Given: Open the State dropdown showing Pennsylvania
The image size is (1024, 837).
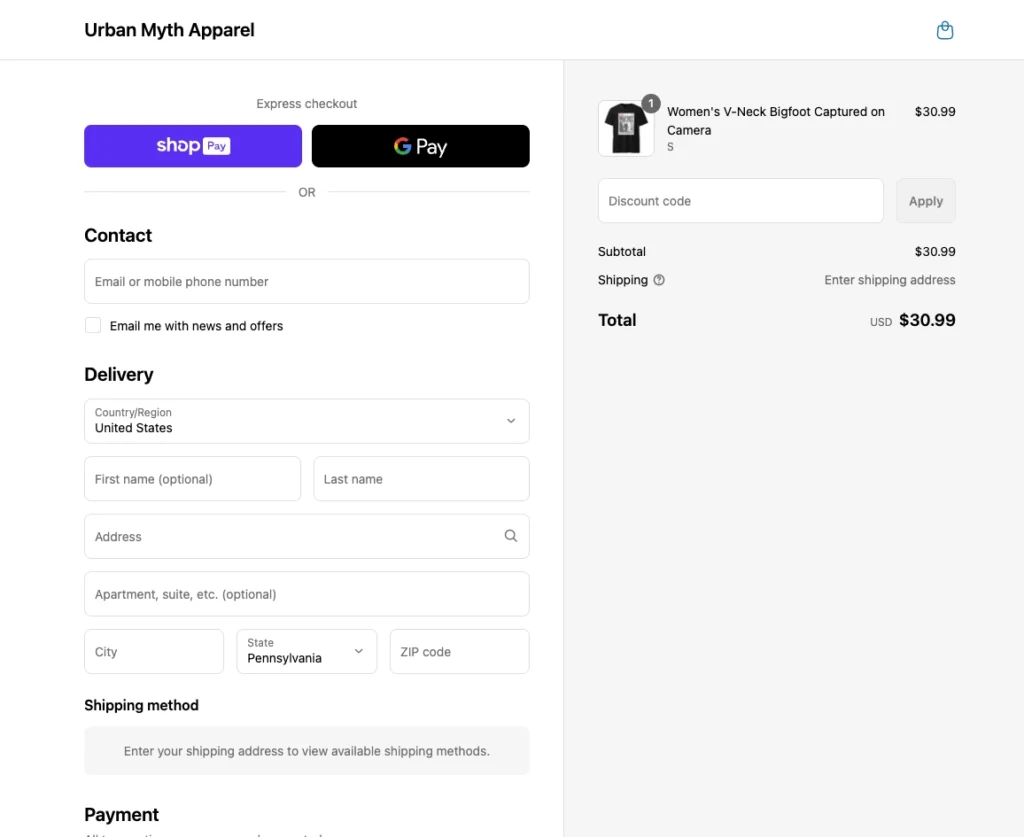Looking at the screenshot, I should click(307, 652).
